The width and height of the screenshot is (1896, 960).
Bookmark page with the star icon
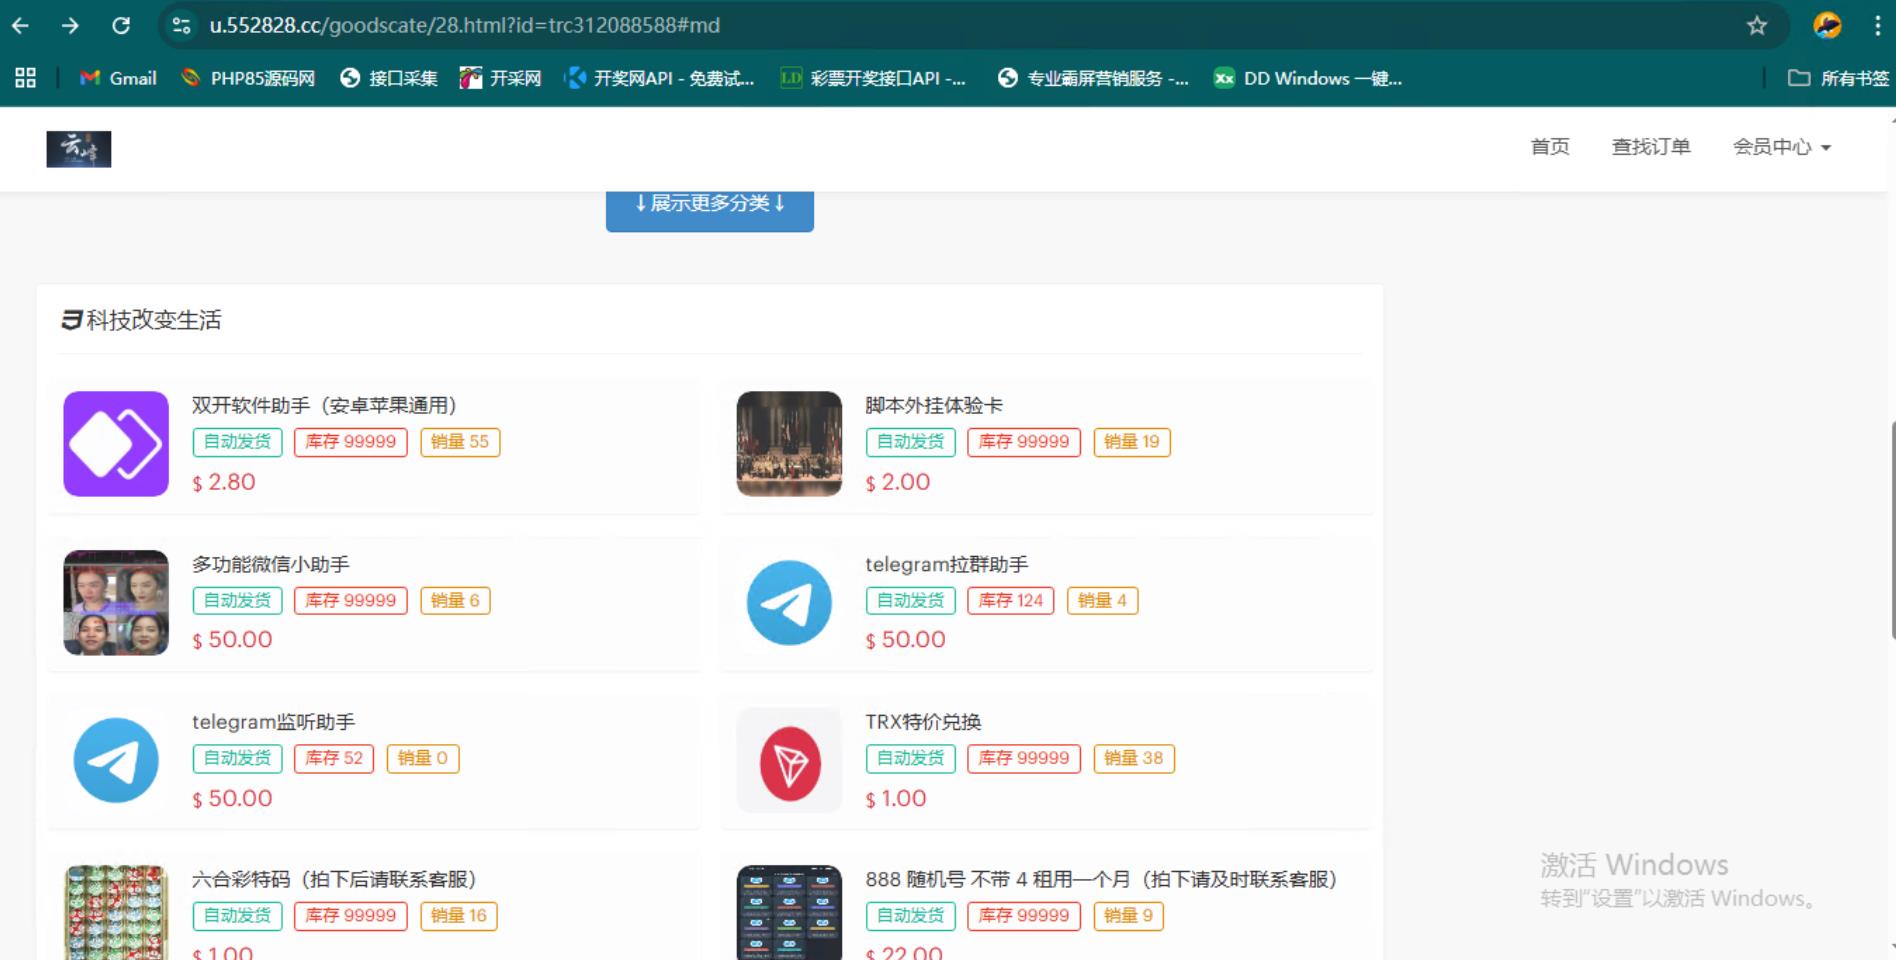click(1757, 26)
